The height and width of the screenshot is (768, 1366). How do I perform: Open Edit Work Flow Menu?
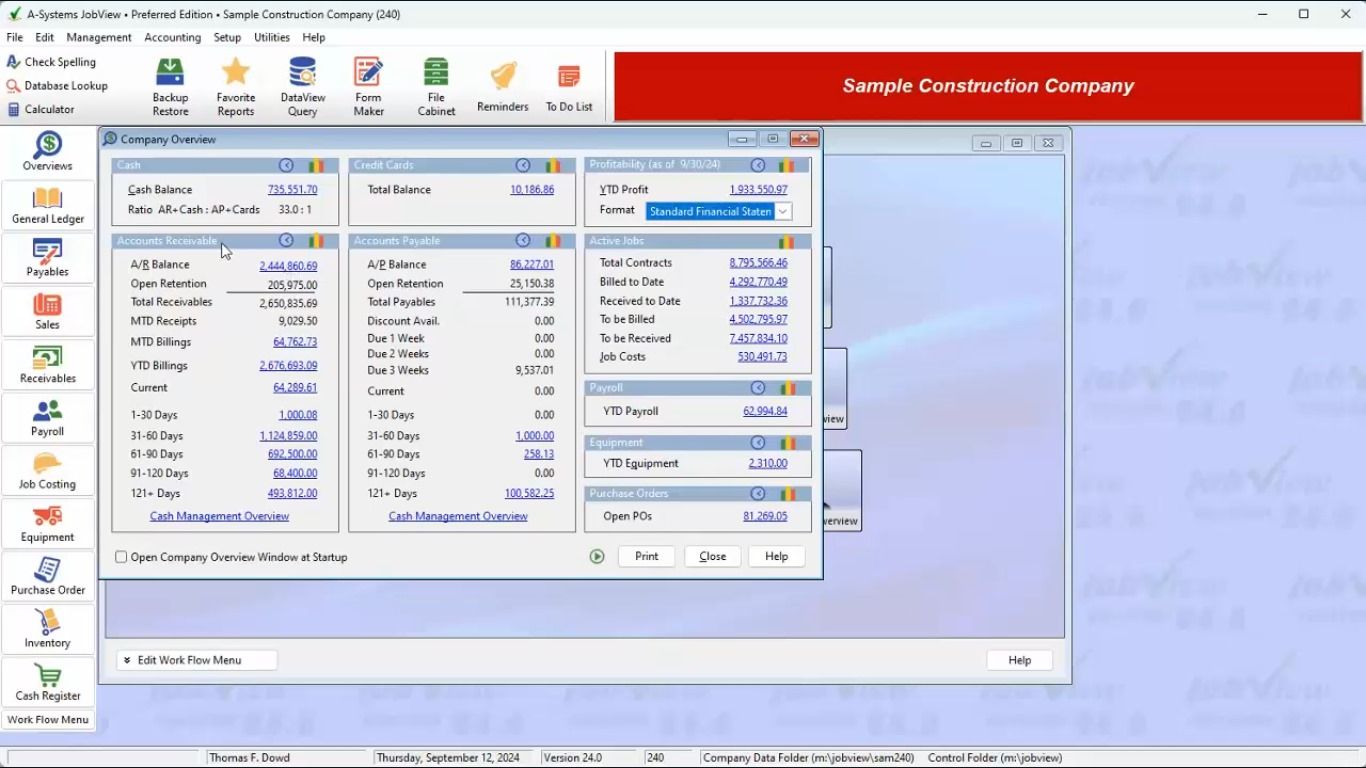coord(196,660)
